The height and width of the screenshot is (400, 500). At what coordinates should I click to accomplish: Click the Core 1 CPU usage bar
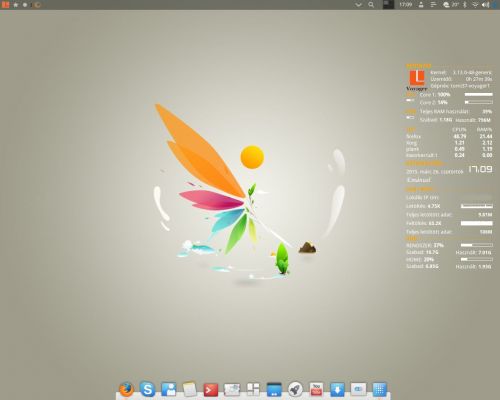coord(479,95)
